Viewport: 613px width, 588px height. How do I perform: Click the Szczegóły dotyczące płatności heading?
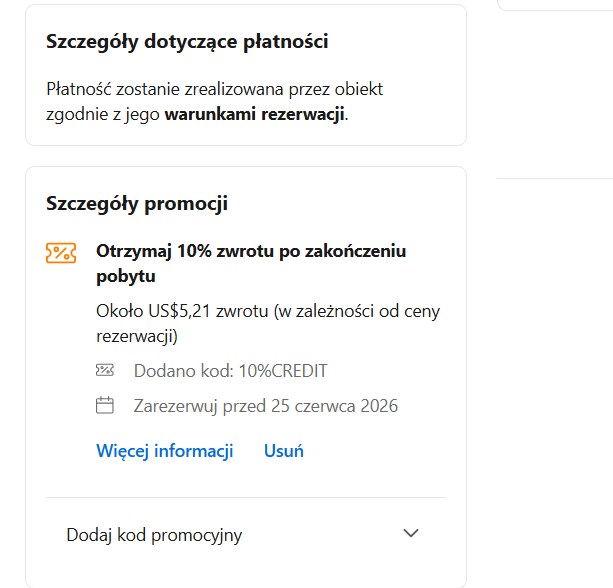pos(187,42)
